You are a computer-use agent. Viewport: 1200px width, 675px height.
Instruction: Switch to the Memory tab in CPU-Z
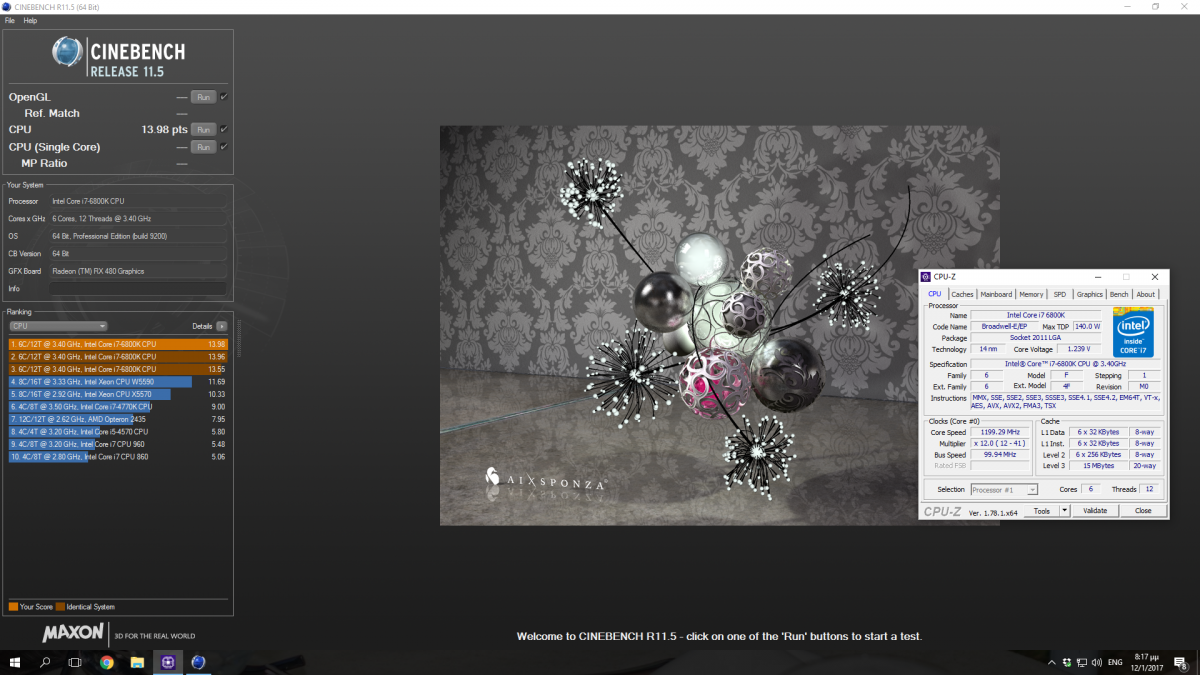(1031, 294)
